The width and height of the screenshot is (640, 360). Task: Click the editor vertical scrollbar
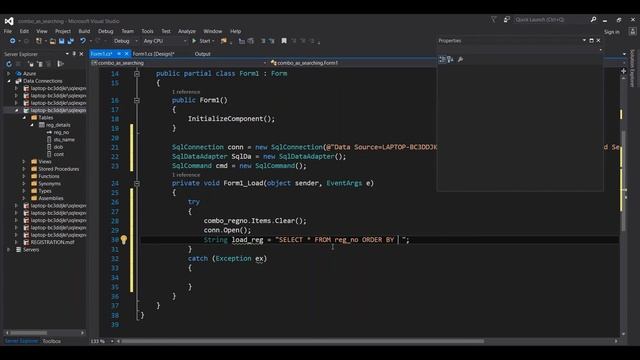[624, 180]
